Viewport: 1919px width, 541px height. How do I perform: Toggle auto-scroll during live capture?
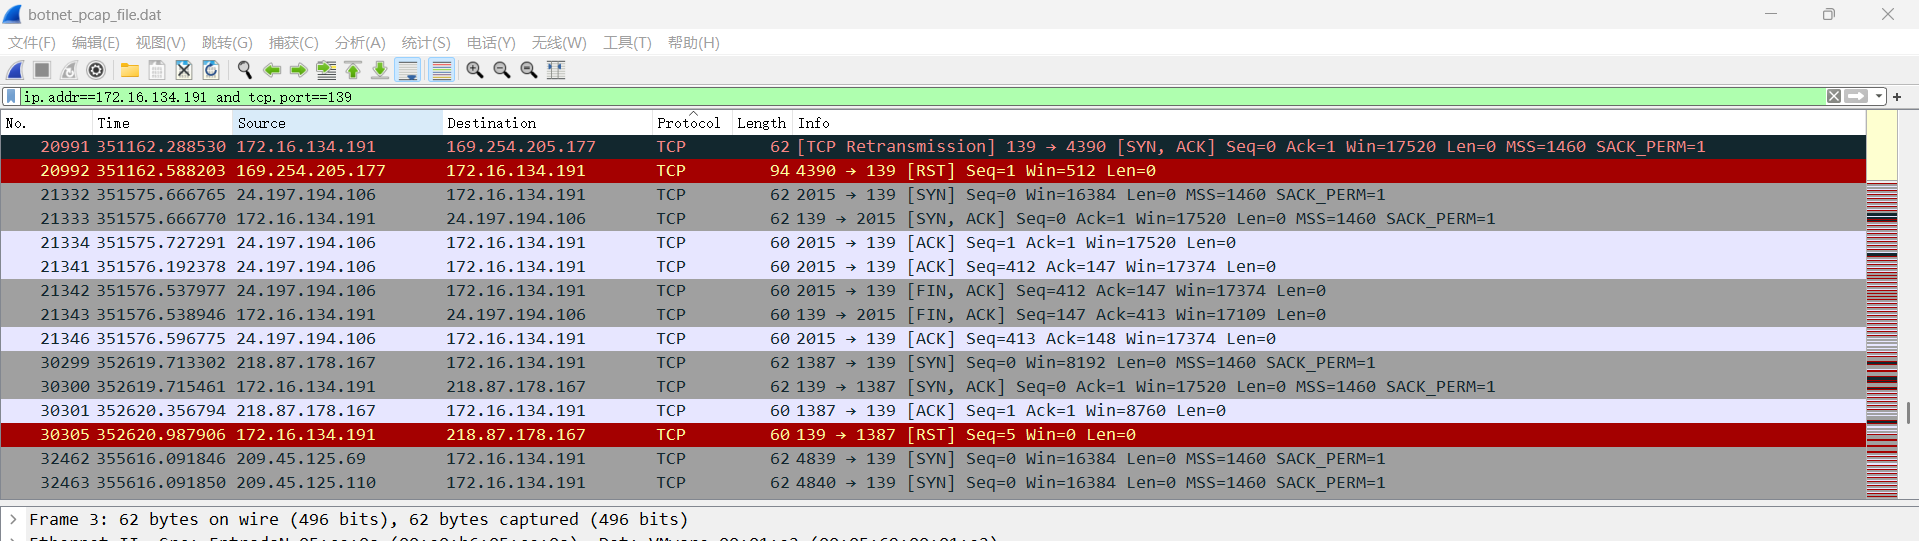pos(407,70)
